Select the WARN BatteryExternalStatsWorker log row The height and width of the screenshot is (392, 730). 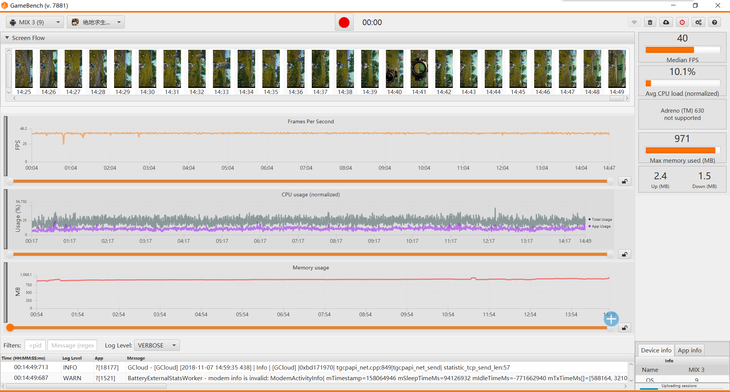pos(314,378)
